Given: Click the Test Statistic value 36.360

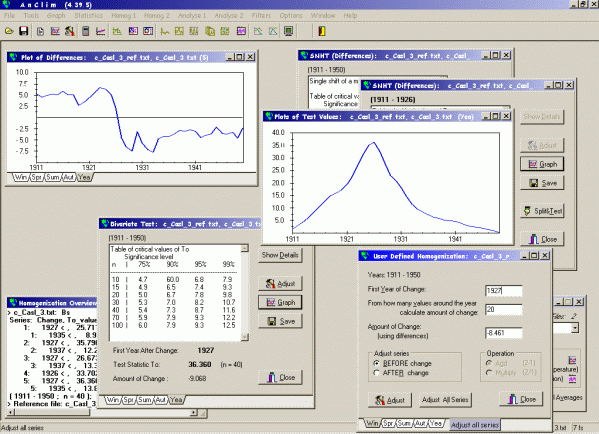Looking at the screenshot, I should [x=200, y=364].
